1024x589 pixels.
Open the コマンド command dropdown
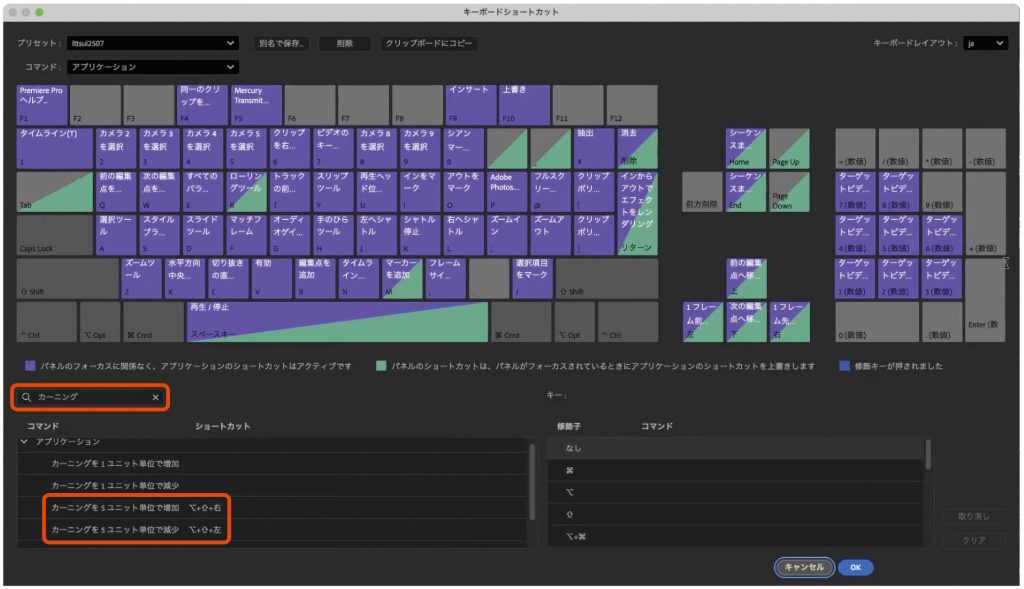tap(153, 67)
